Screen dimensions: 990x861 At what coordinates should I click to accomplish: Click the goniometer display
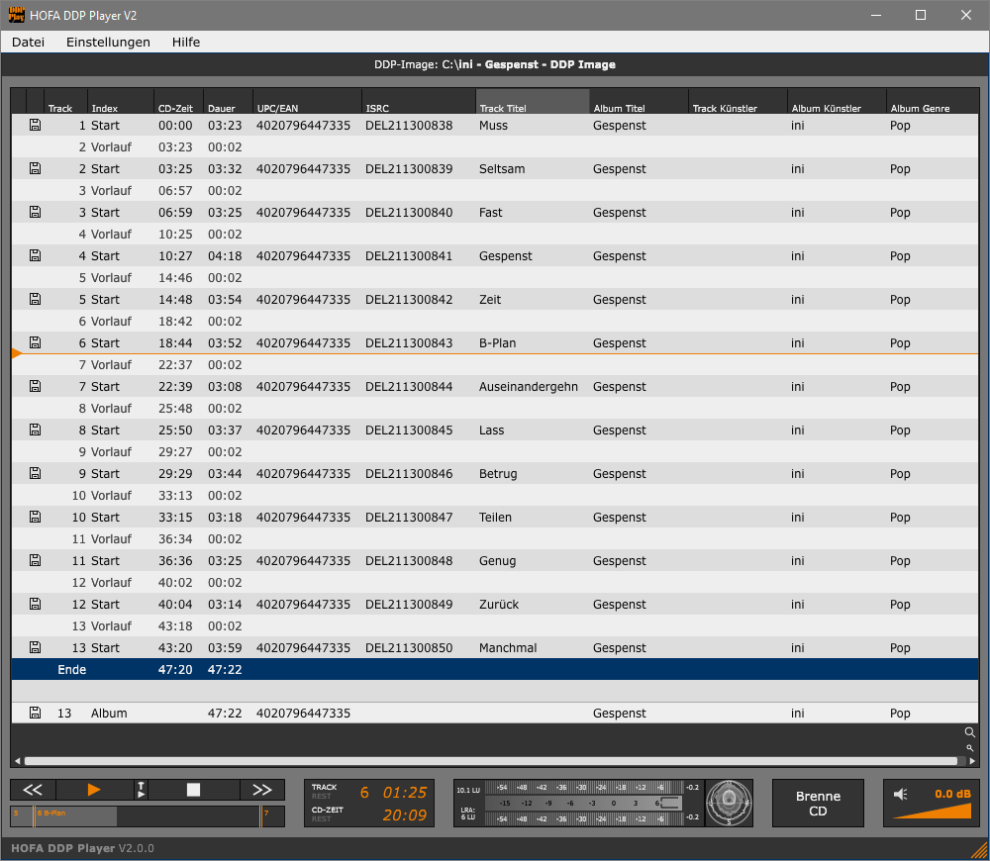(729, 803)
